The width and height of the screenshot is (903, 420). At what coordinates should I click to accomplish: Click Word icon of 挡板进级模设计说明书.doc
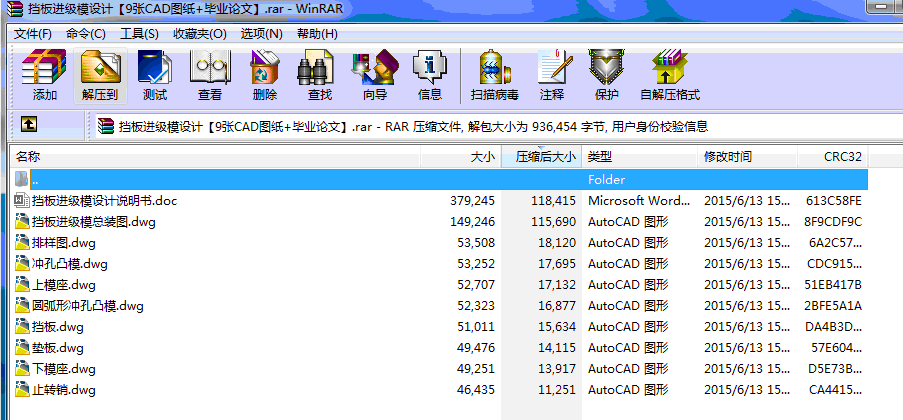tap(22, 200)
